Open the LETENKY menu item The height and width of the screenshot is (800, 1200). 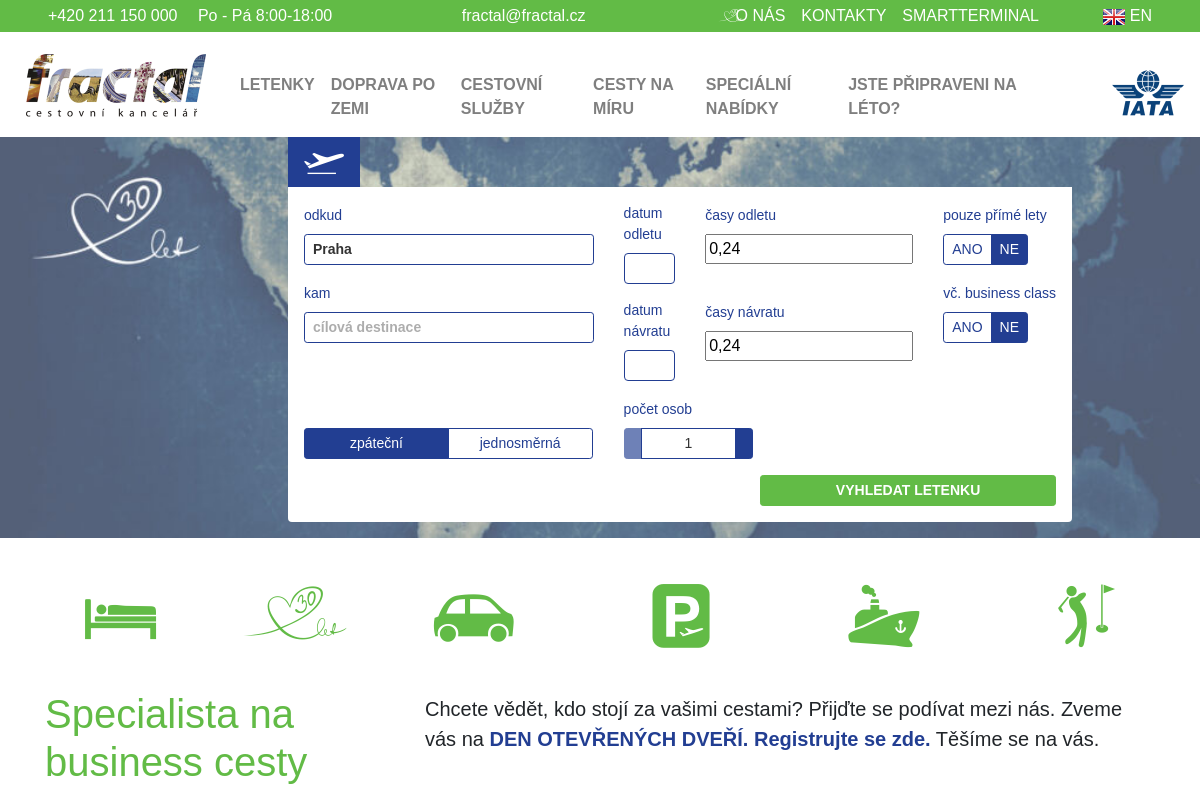pos(277,85)
